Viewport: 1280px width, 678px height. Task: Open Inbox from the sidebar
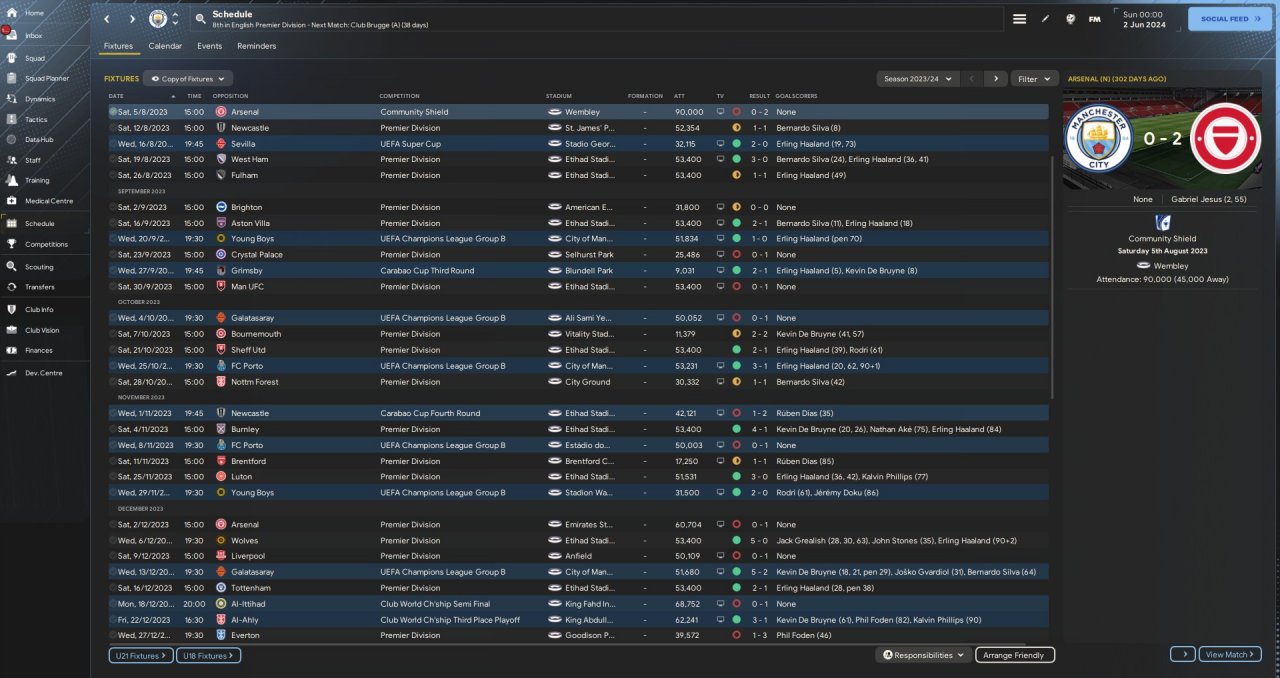coord(34,36)
